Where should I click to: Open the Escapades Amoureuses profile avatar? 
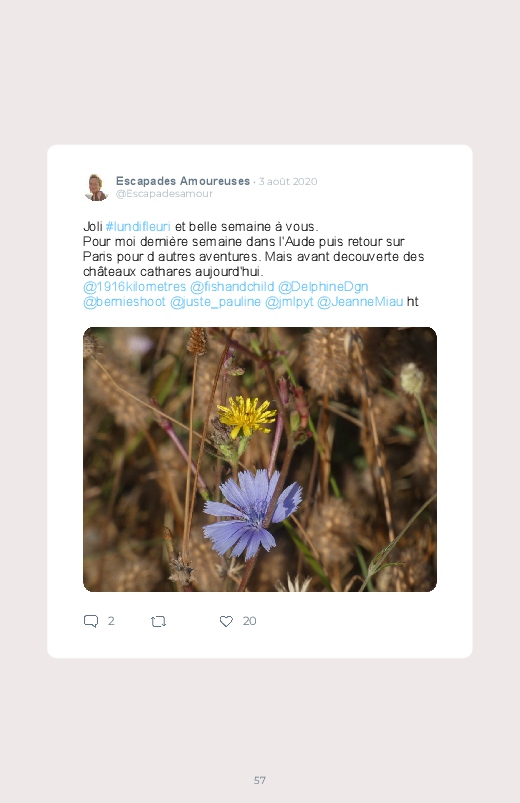[96, 187]
